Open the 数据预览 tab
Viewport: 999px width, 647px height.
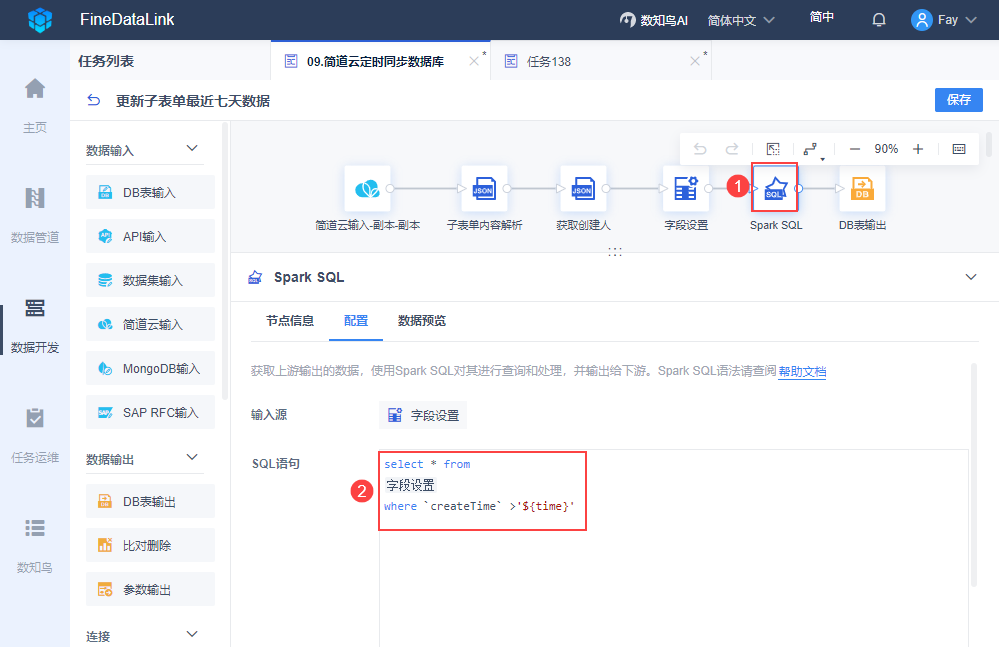(x=422, y=320)
